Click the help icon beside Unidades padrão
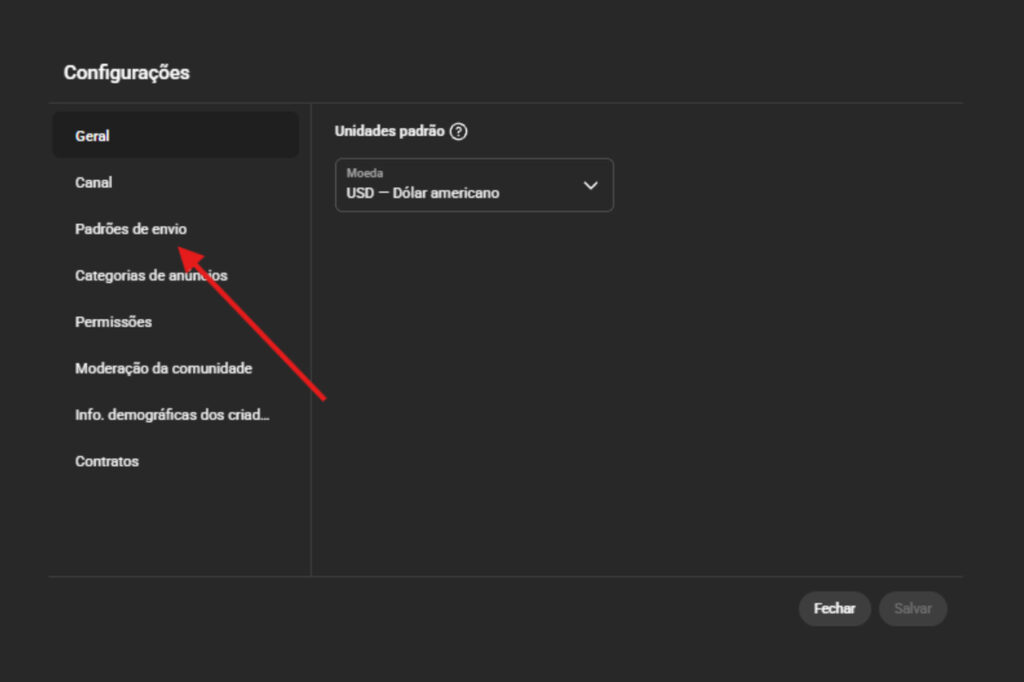Image resolution: width=1024 pixels, height=682 pixels. click(458, 131)
